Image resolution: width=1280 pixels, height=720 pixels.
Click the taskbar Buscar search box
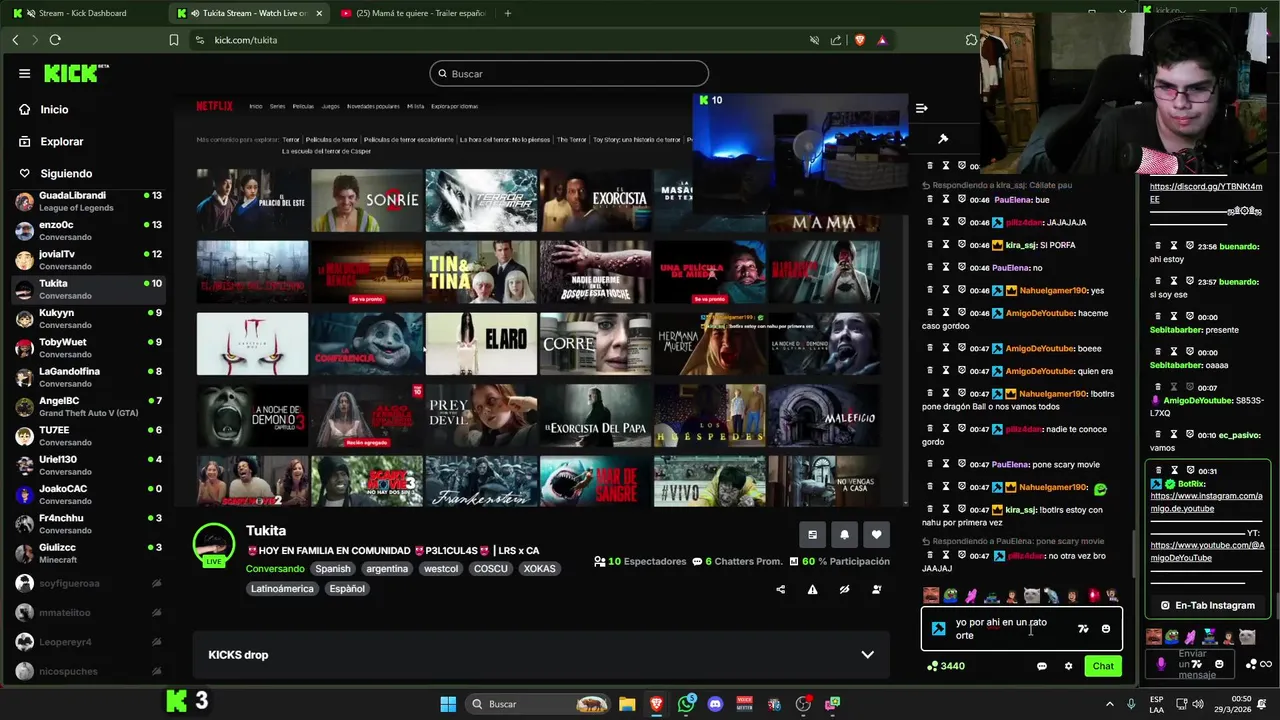pyautogui.click(x=539, y=704)
